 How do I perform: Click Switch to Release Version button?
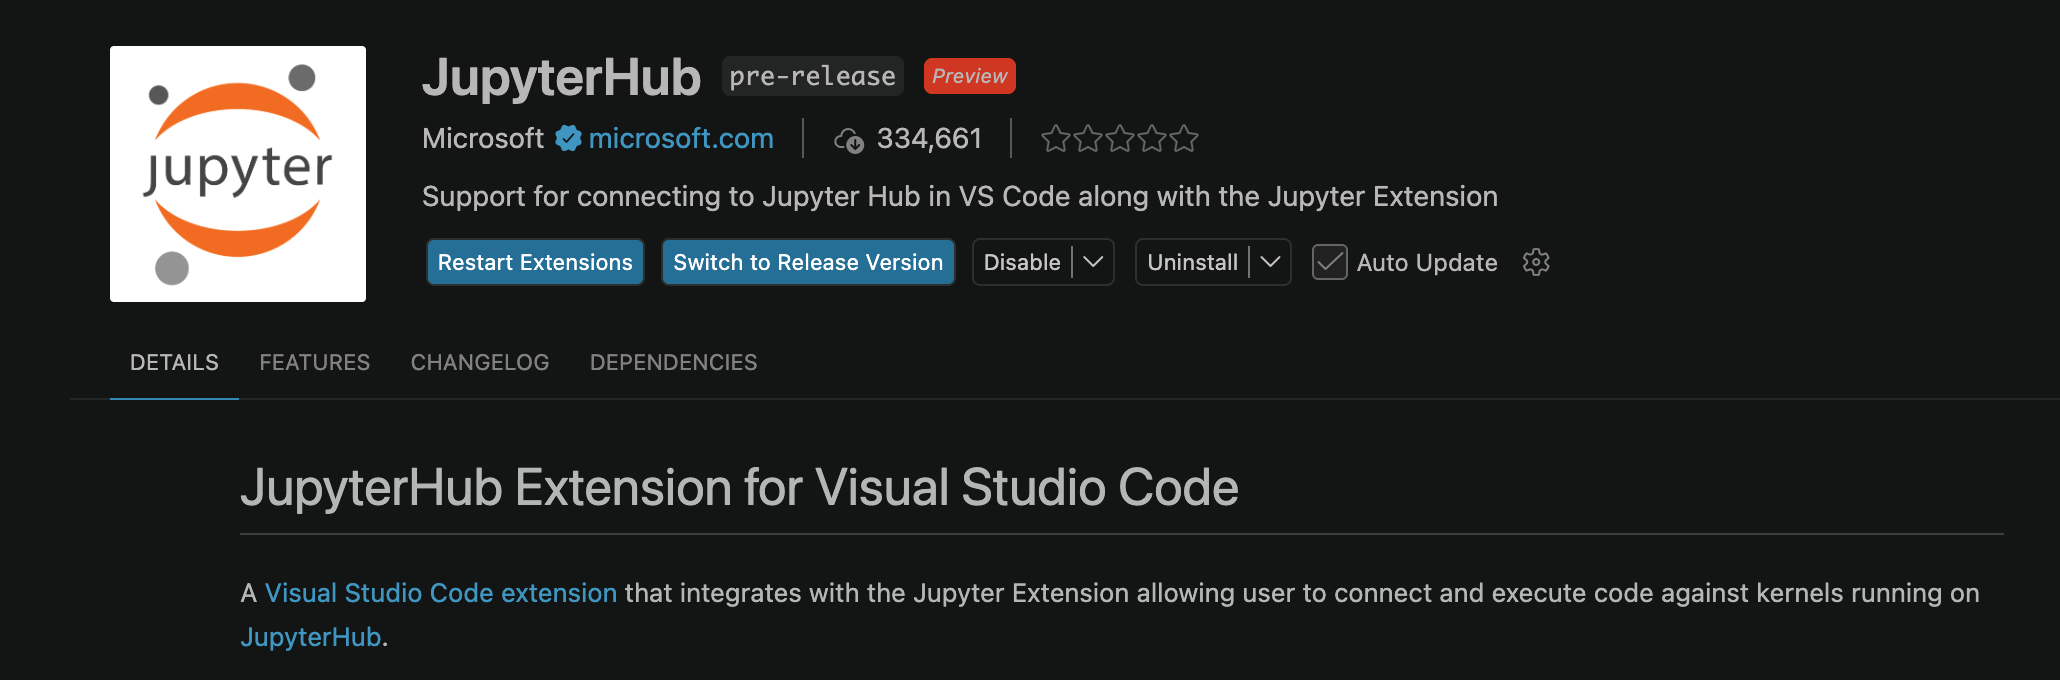point(808,262)
